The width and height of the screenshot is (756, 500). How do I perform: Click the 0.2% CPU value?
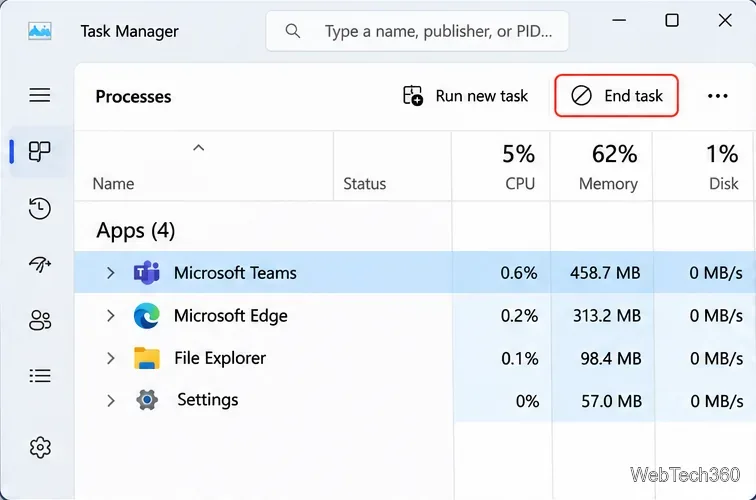pyautogui.click(x=519, y=316)
